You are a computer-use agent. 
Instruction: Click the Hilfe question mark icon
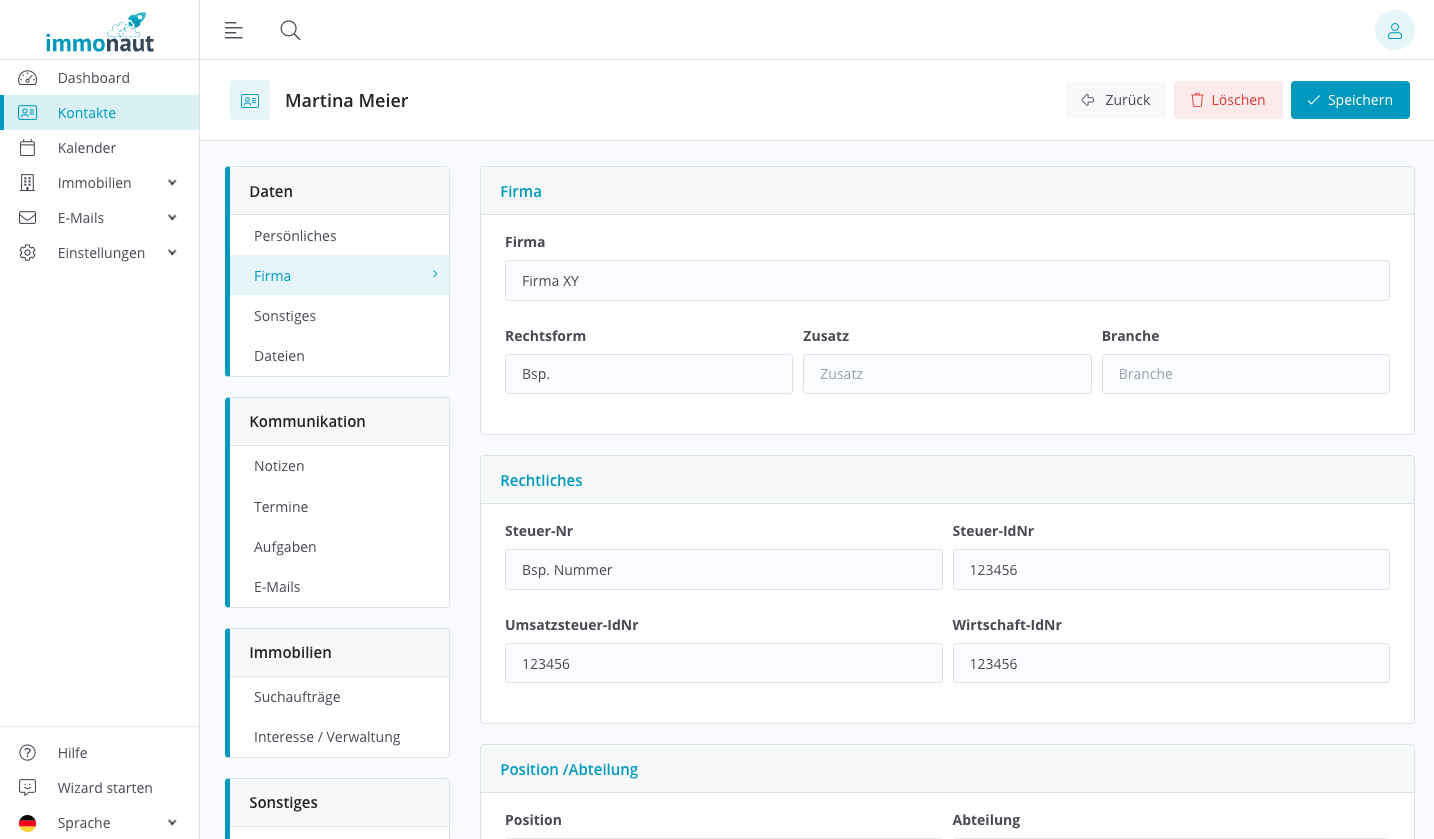click(x=28, y=753)
